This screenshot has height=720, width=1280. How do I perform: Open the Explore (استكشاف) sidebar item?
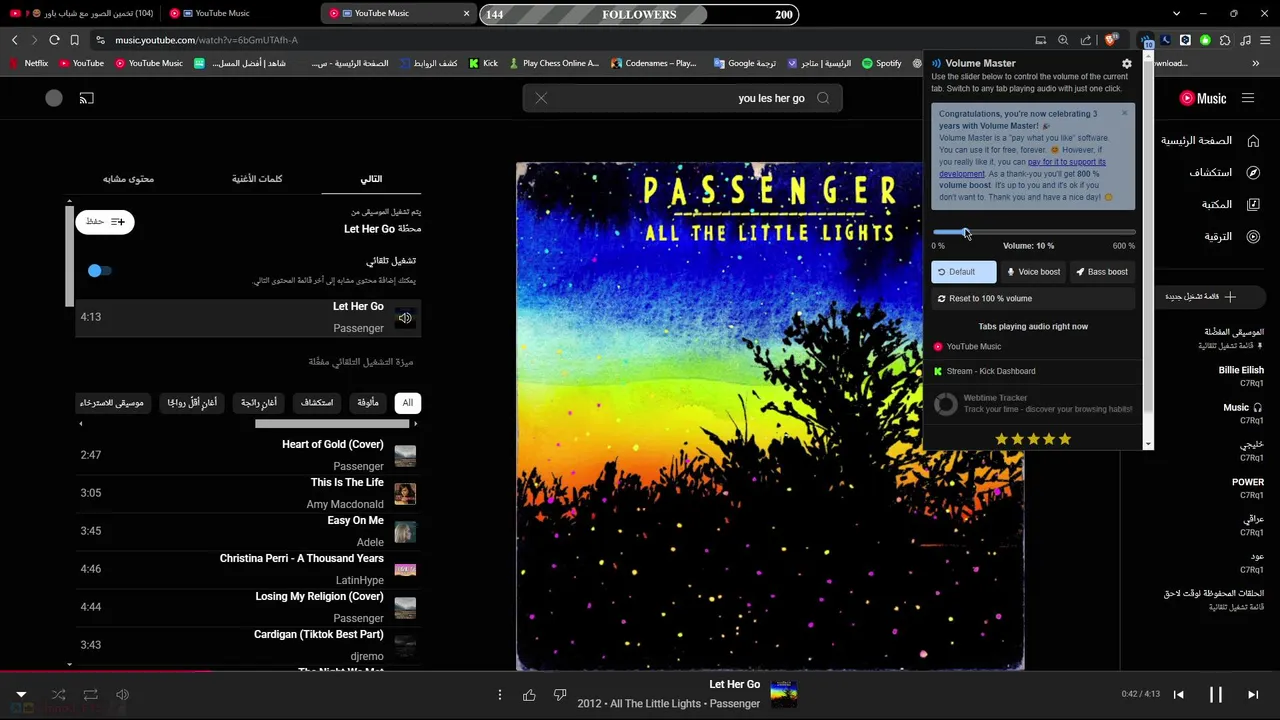point(1224,173)
